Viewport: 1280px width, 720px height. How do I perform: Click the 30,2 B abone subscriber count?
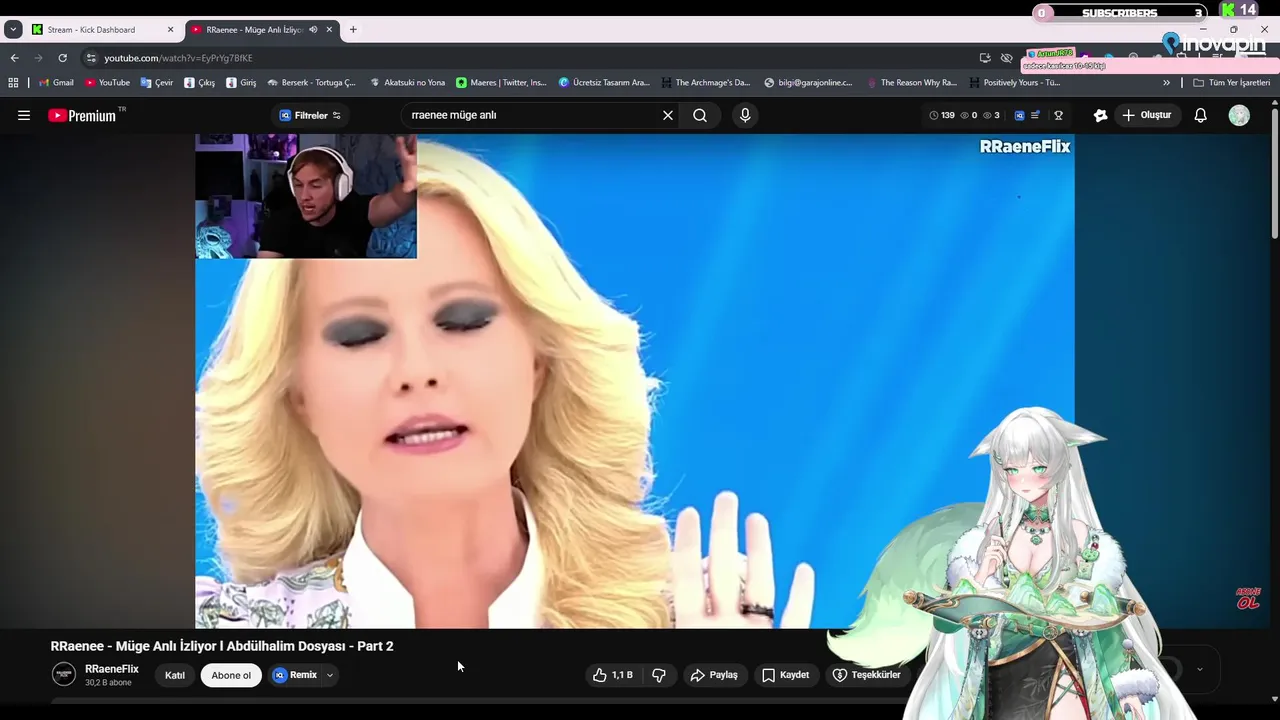click(108, 683)
